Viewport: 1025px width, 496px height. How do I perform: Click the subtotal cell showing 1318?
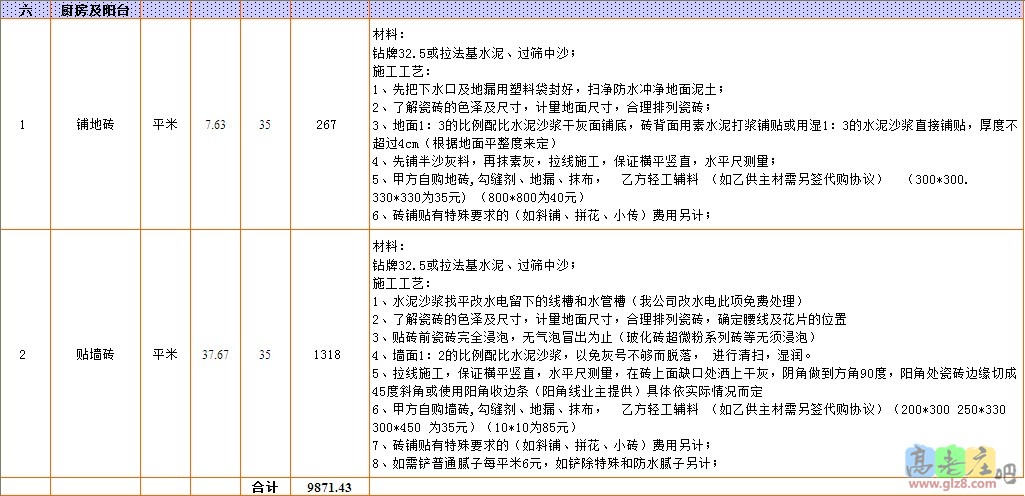coord(329,354)
